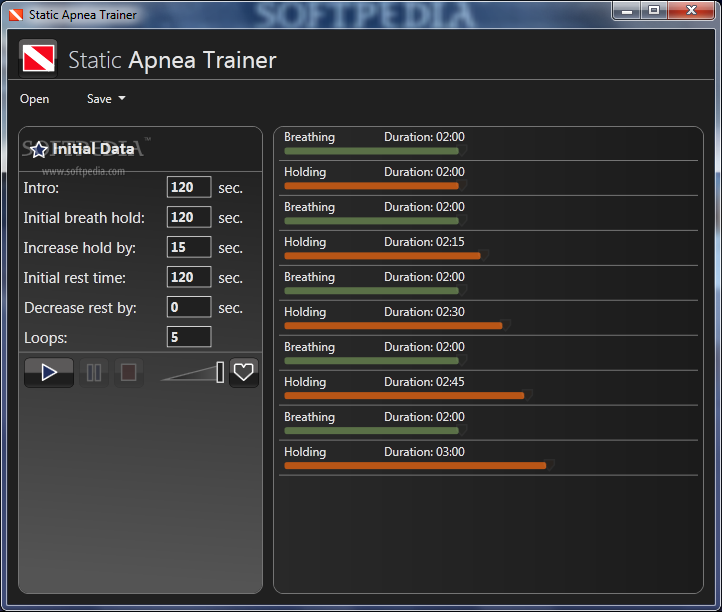722x612 pixels.
Task: Click the Decrease rest by input field
Action: point(189,307)
